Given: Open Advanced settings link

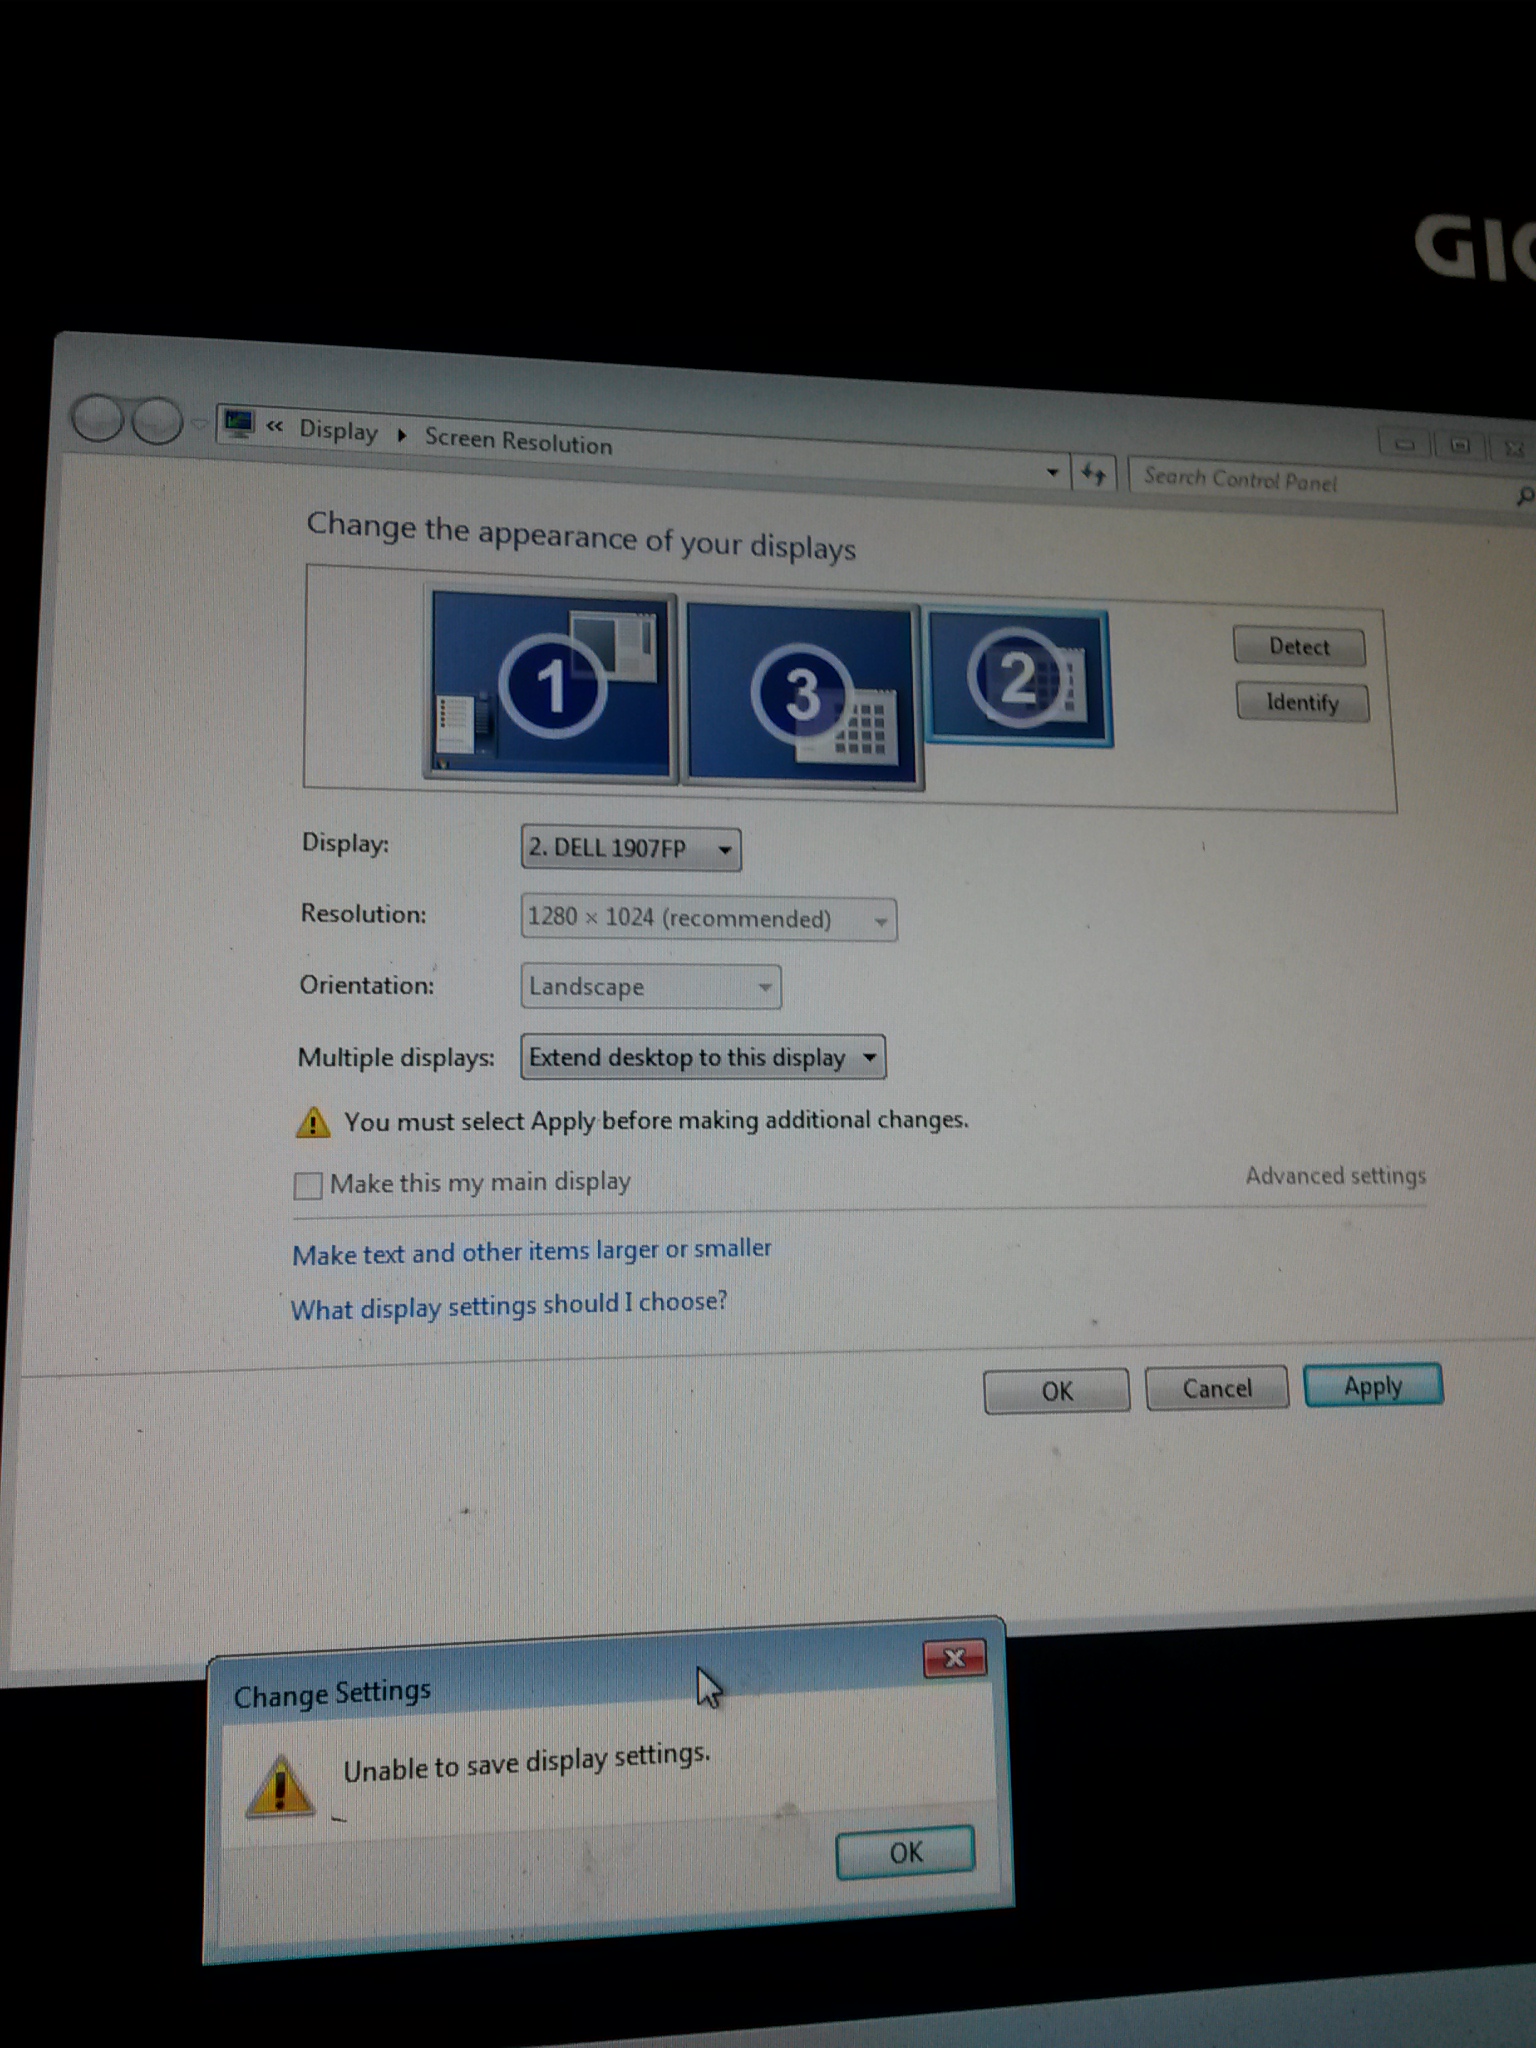Looking at the screenshot, I should pyautogui.click(x=1335, y=1176).
